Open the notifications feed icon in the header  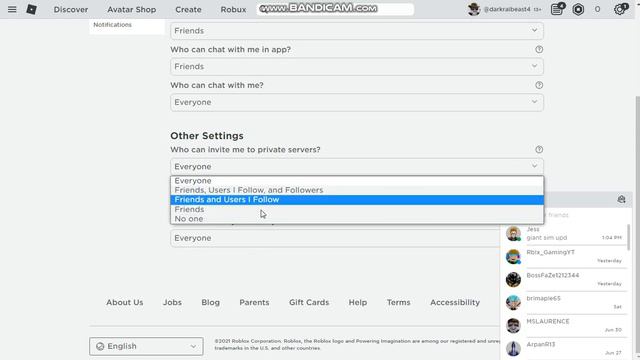557,9
